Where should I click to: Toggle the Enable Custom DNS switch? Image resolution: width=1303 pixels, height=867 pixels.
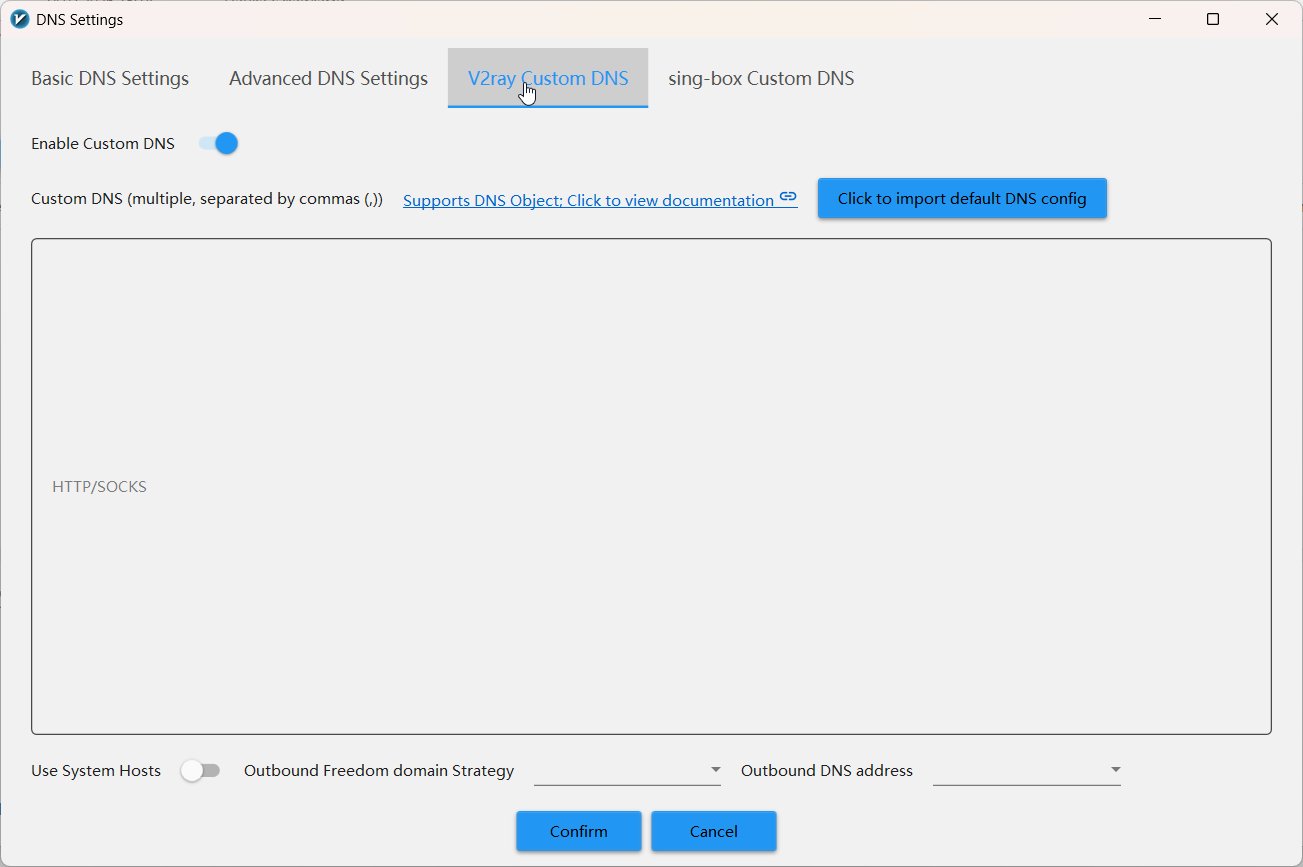219,143
